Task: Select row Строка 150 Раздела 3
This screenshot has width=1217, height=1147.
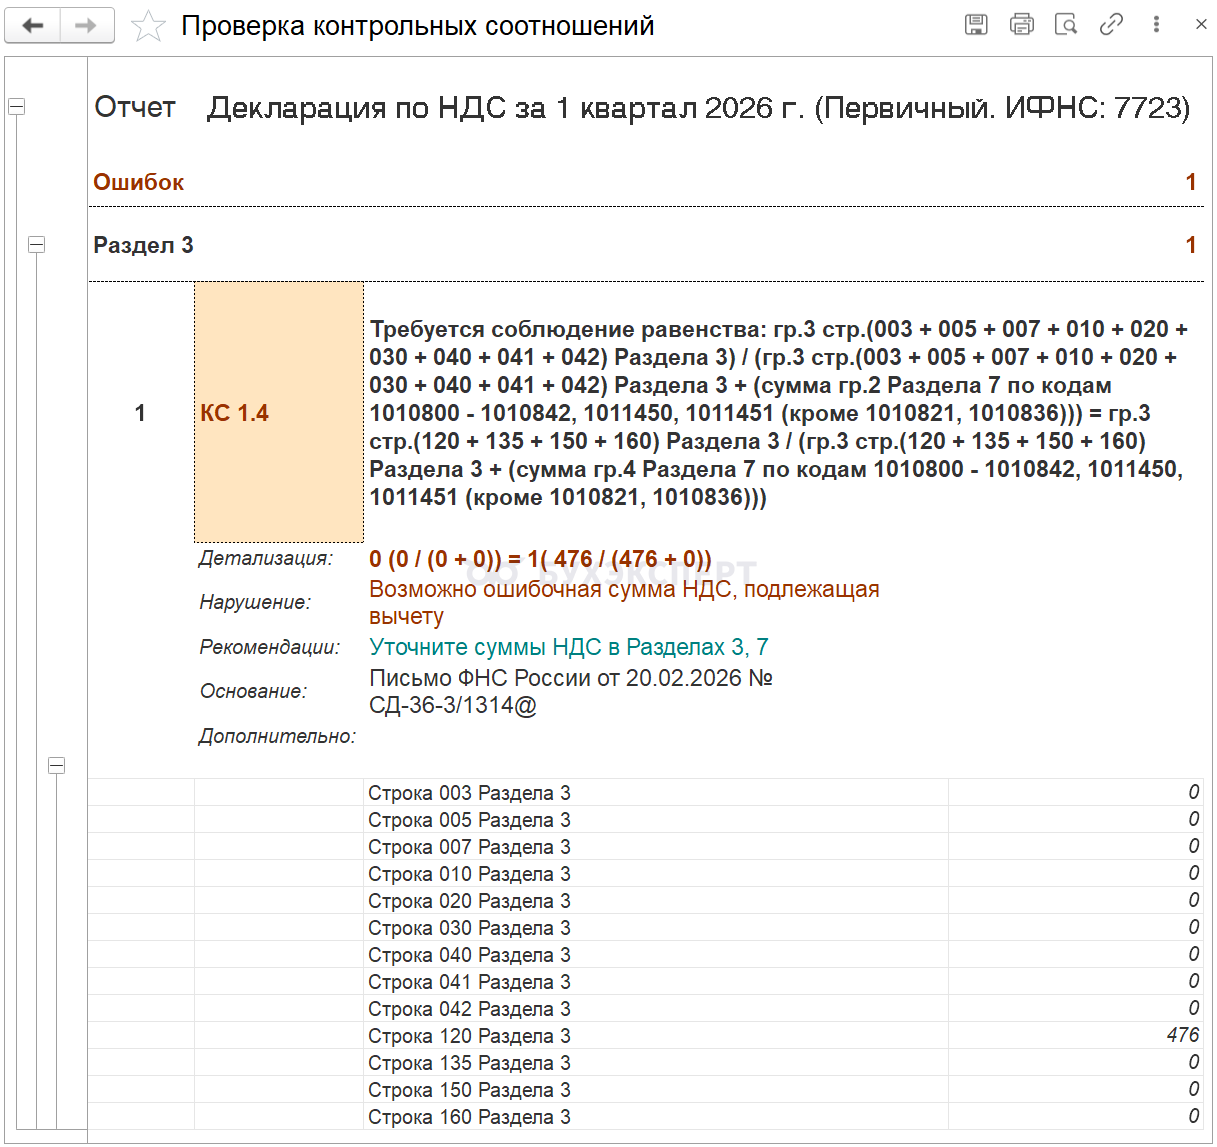Action: 645,1089
